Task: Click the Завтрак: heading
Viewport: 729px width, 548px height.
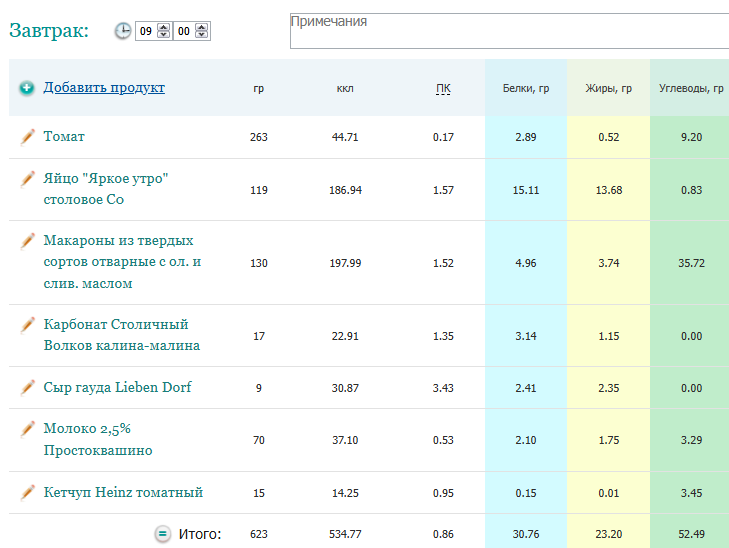Action: [x=49, y=30]
